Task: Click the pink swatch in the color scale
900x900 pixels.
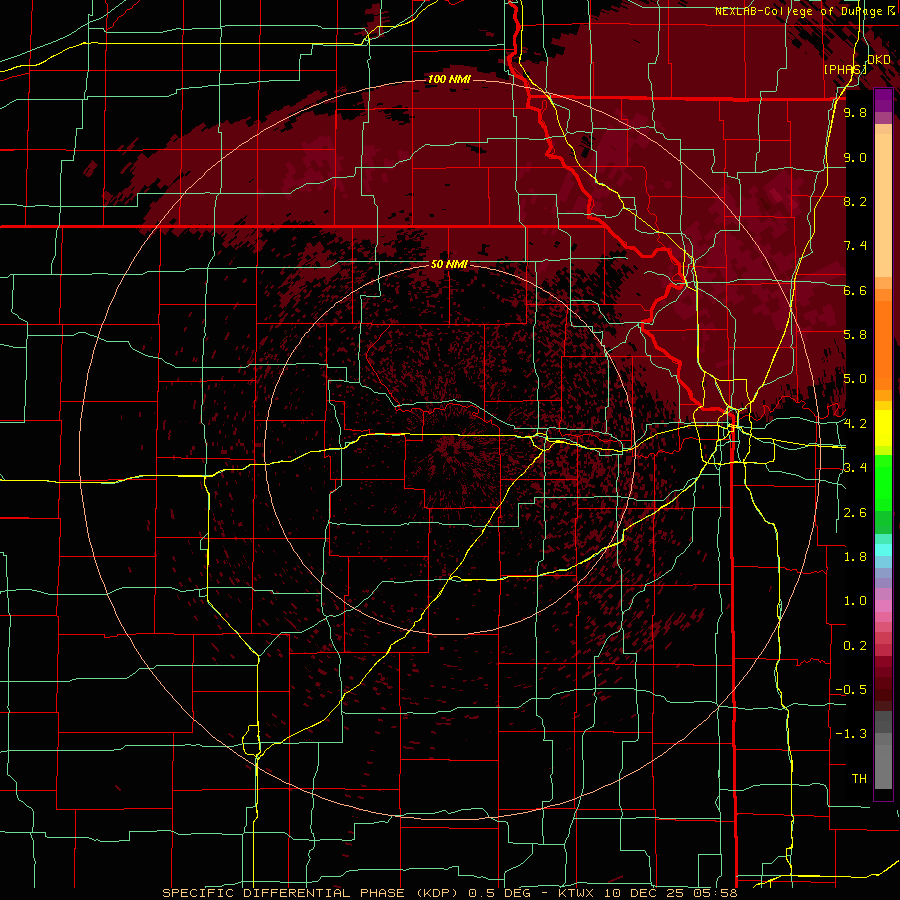Action: coord(883,606)
